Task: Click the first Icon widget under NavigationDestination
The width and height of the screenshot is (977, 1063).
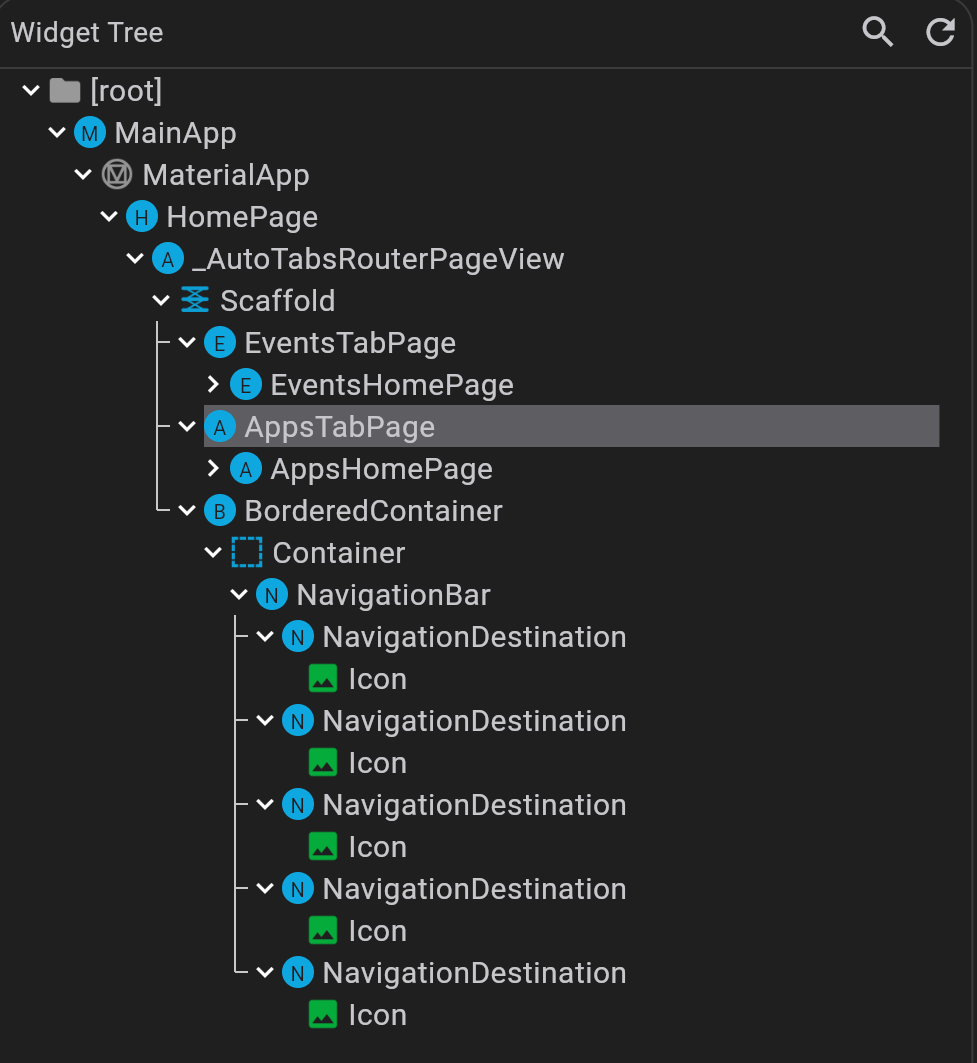Action: pos(324,678)
